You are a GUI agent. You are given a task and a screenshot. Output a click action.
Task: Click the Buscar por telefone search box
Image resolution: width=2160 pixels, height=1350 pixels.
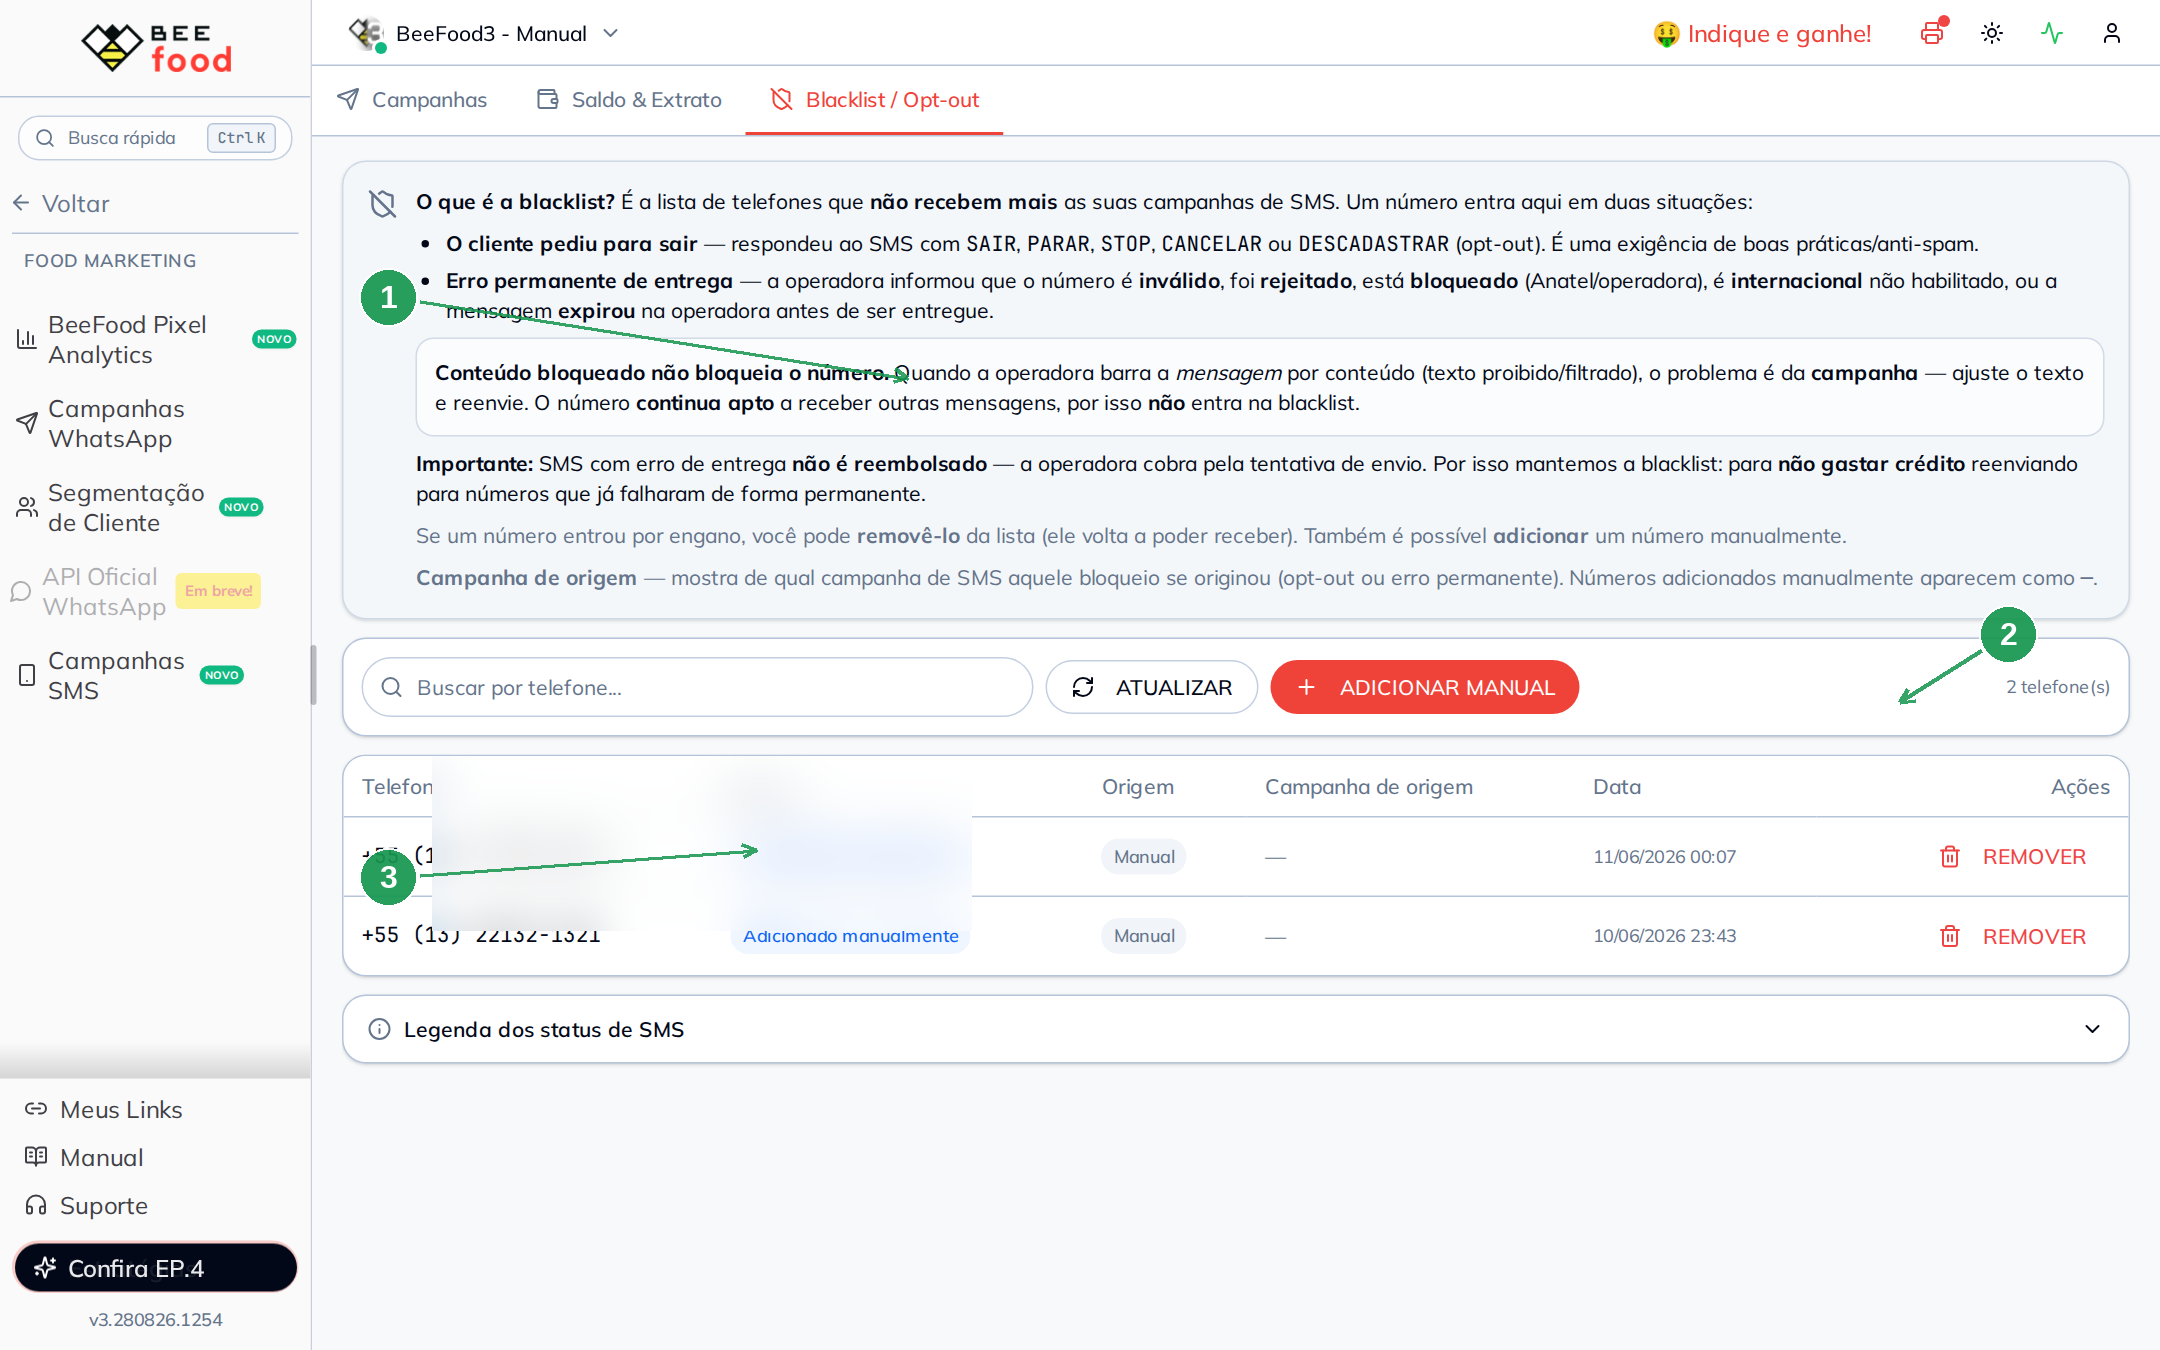pos(697,688)
